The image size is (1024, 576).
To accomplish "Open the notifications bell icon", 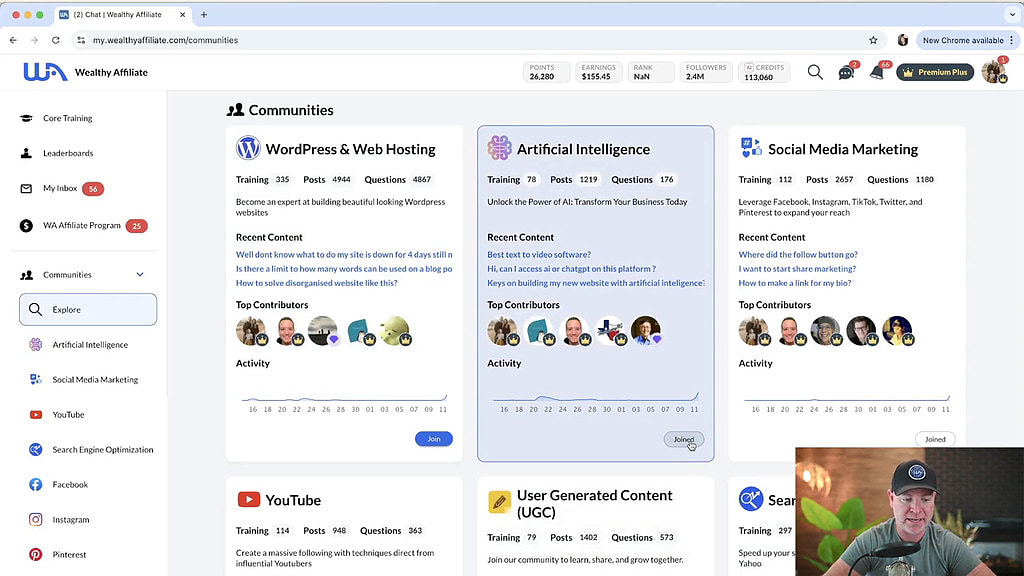I will pos(877,72).
